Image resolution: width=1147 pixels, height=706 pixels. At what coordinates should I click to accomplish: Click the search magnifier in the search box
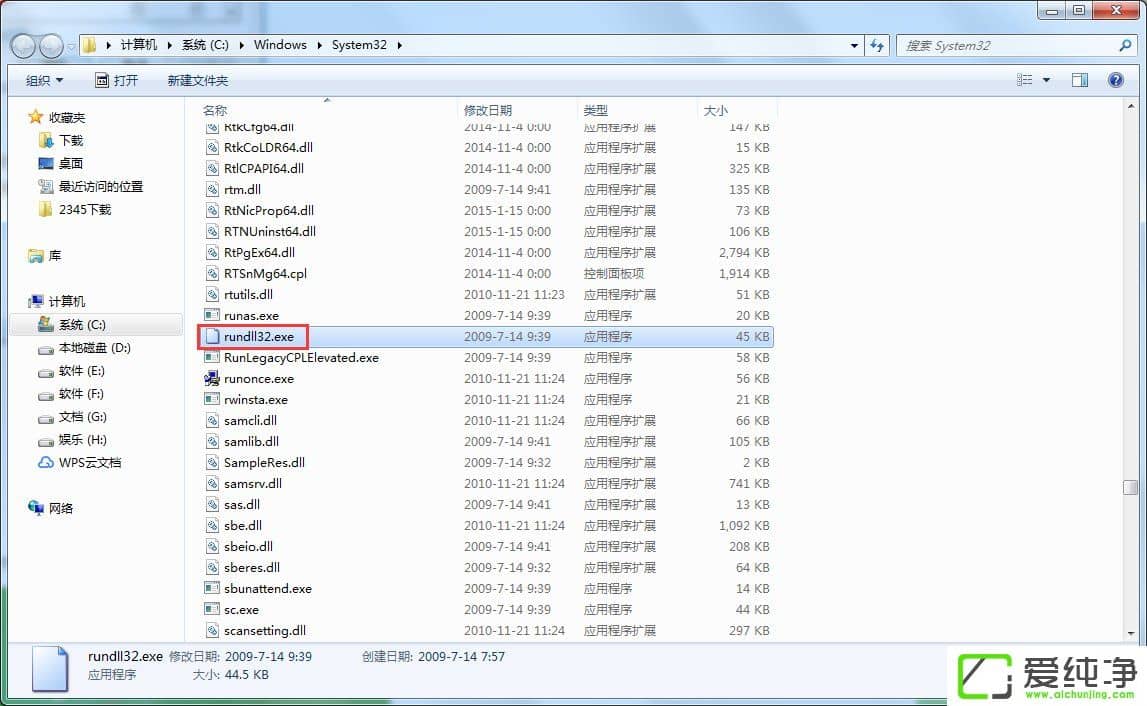pos(1126,45)
